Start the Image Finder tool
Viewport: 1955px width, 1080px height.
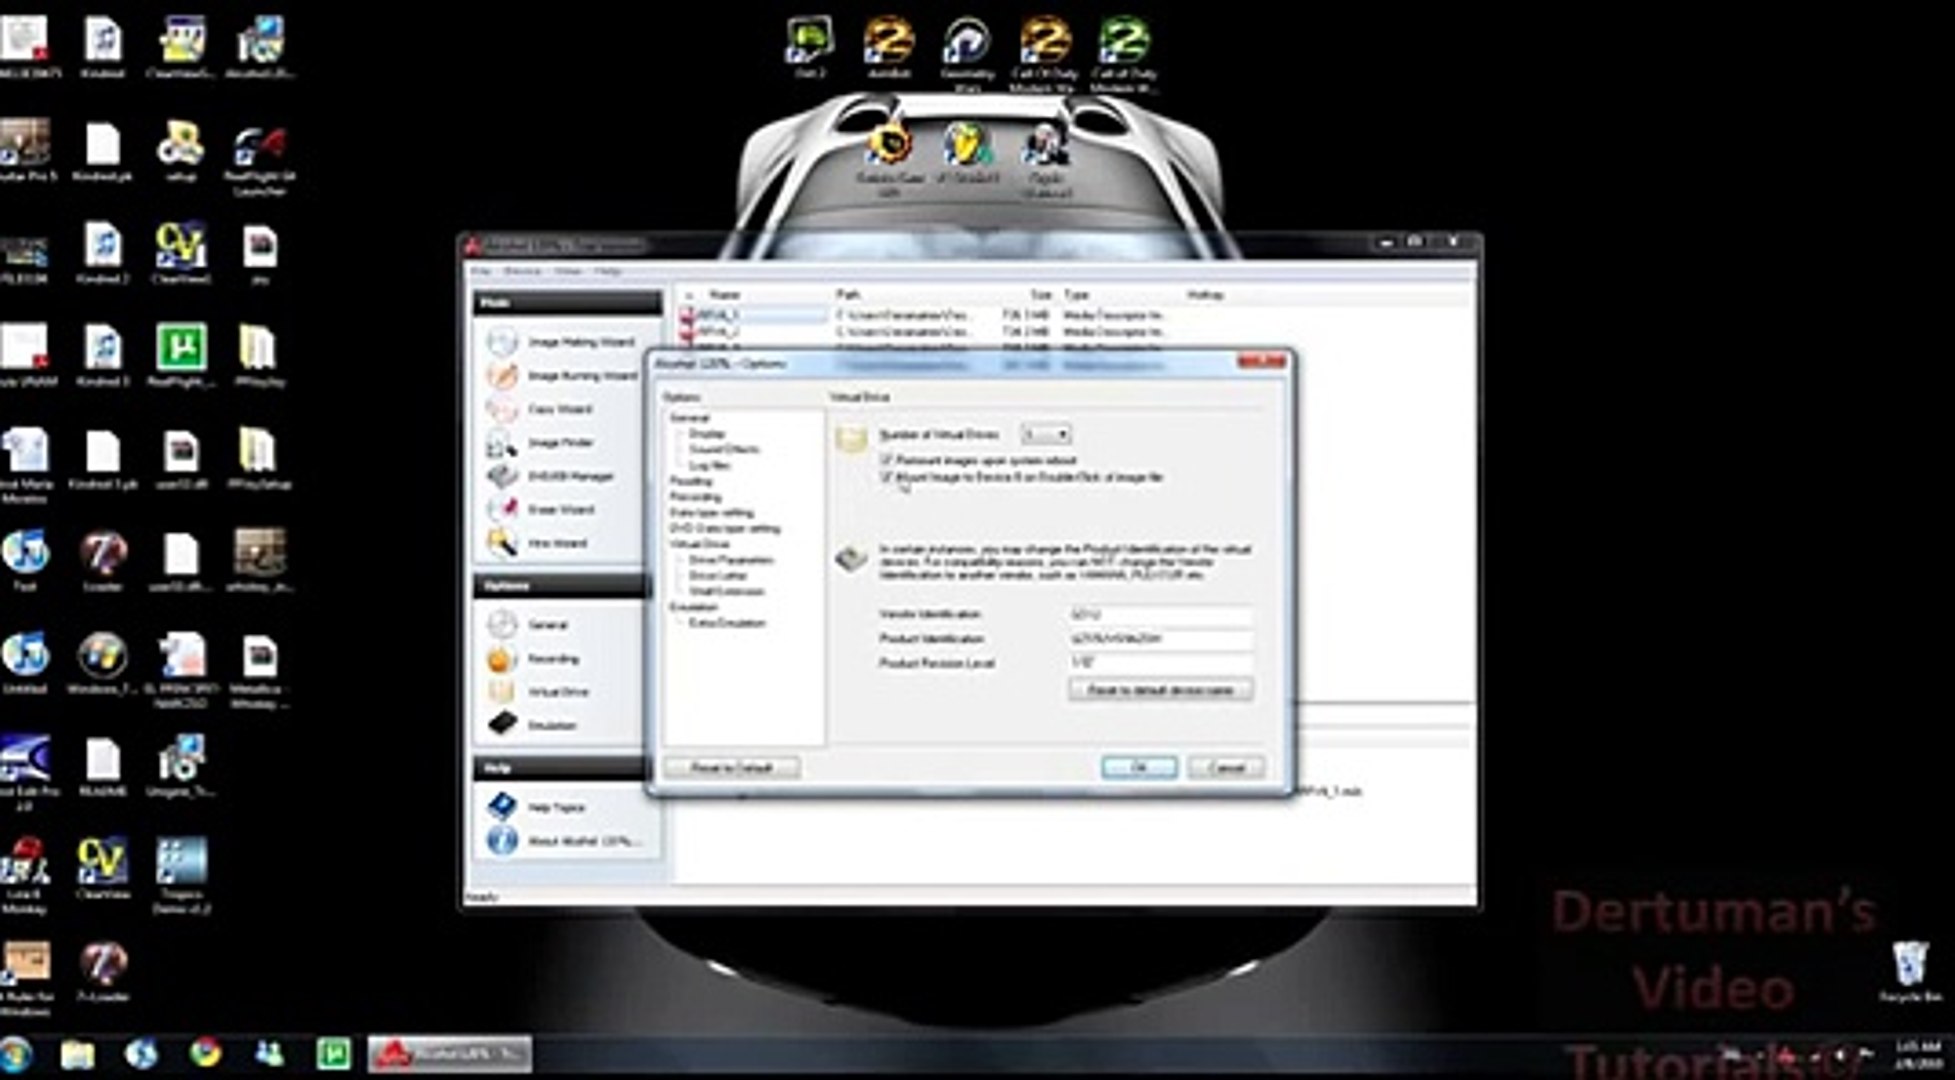coord(560,443)
